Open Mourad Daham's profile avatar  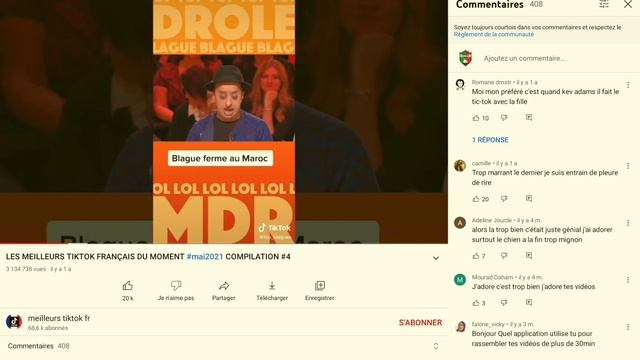(460, 280)
